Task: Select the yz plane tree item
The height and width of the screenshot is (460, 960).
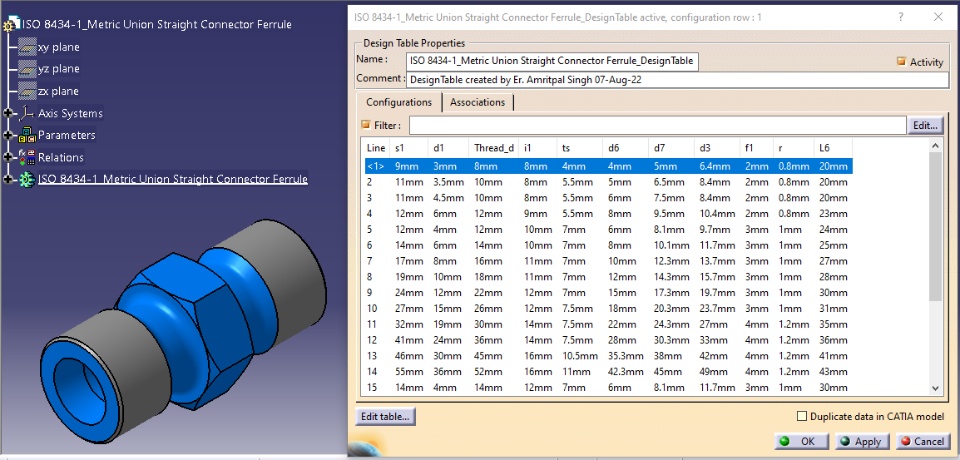Action: (x=59, y=69)
